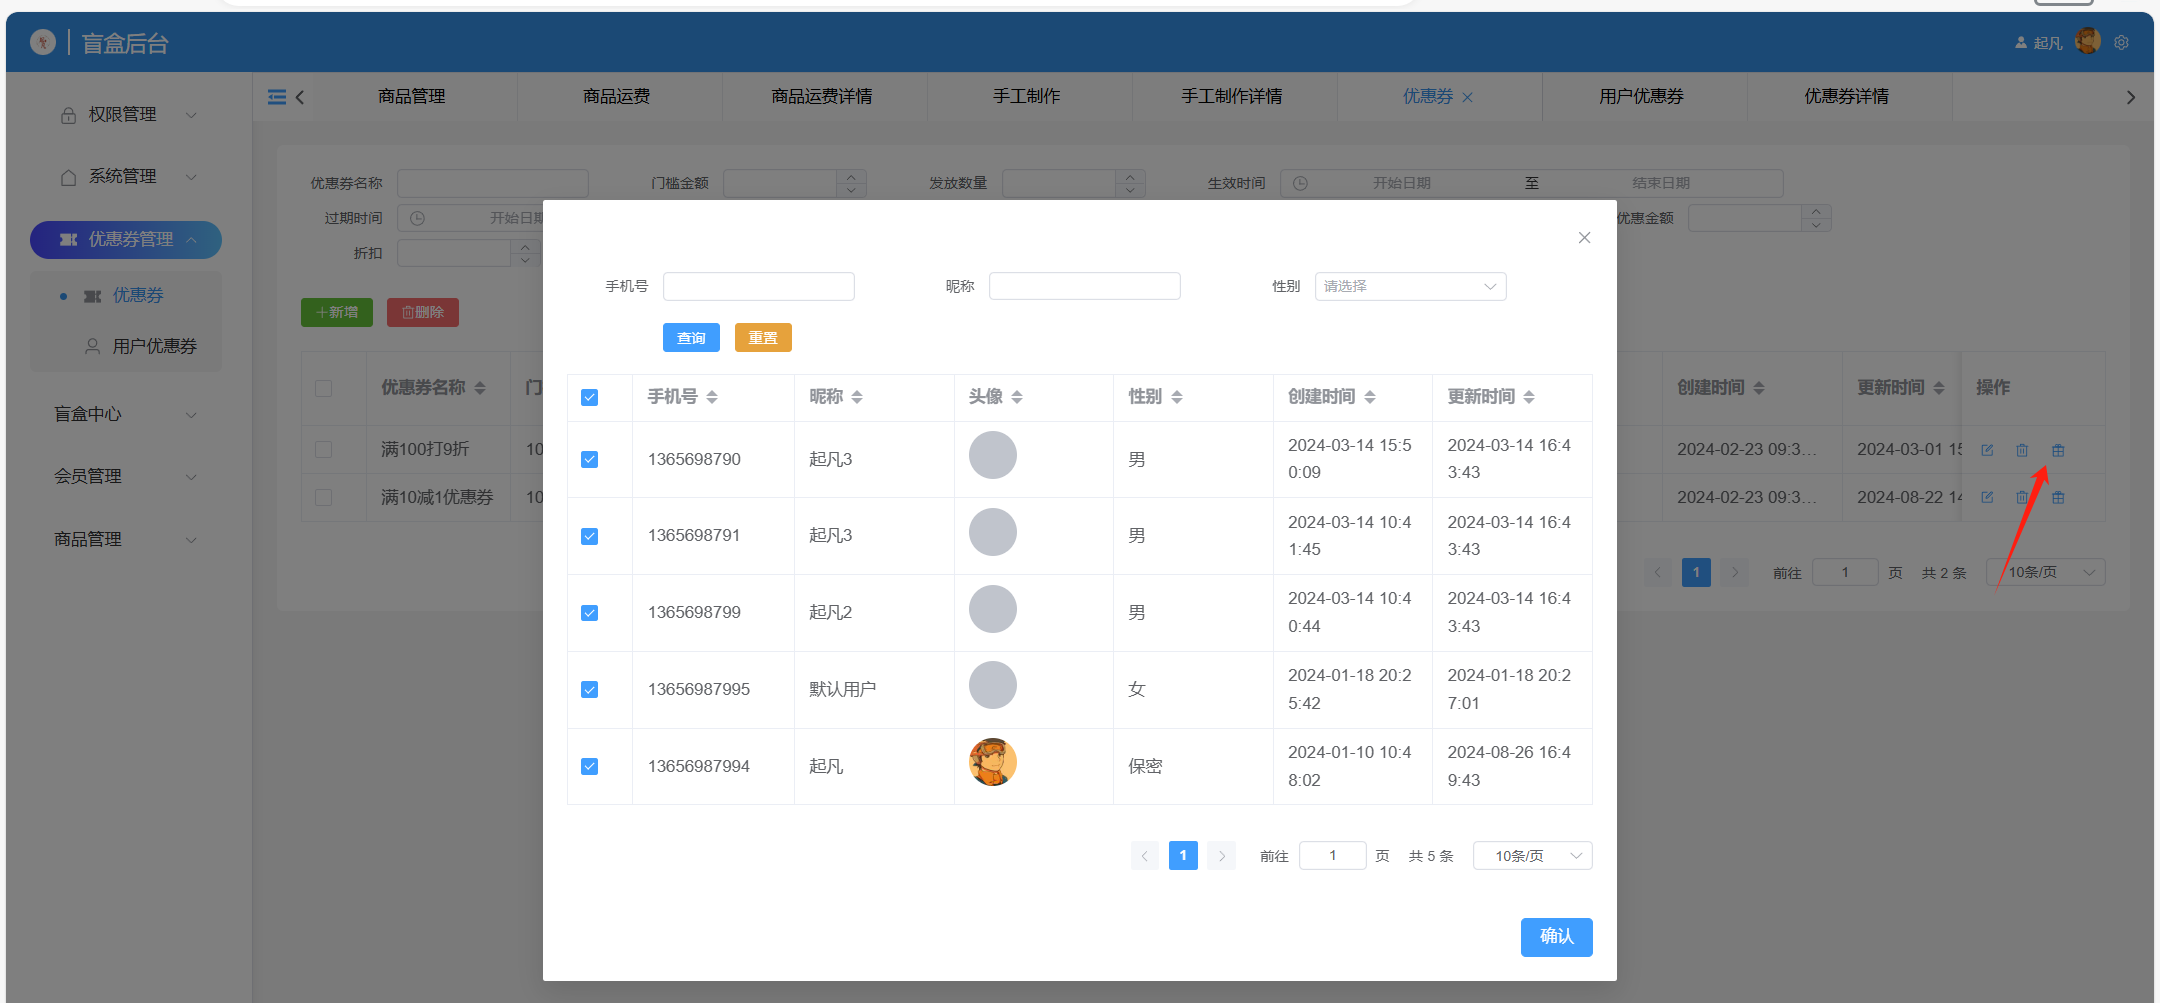Uncheck user 13656987995

pyautogui.click(x=590, y=690)
